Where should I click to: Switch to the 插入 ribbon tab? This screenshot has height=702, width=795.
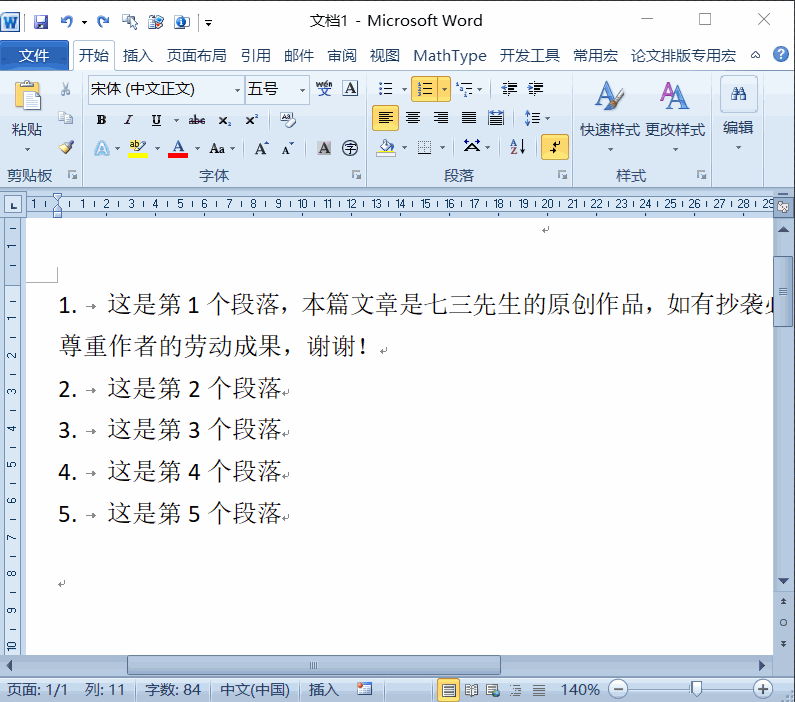tap(137, 55)
